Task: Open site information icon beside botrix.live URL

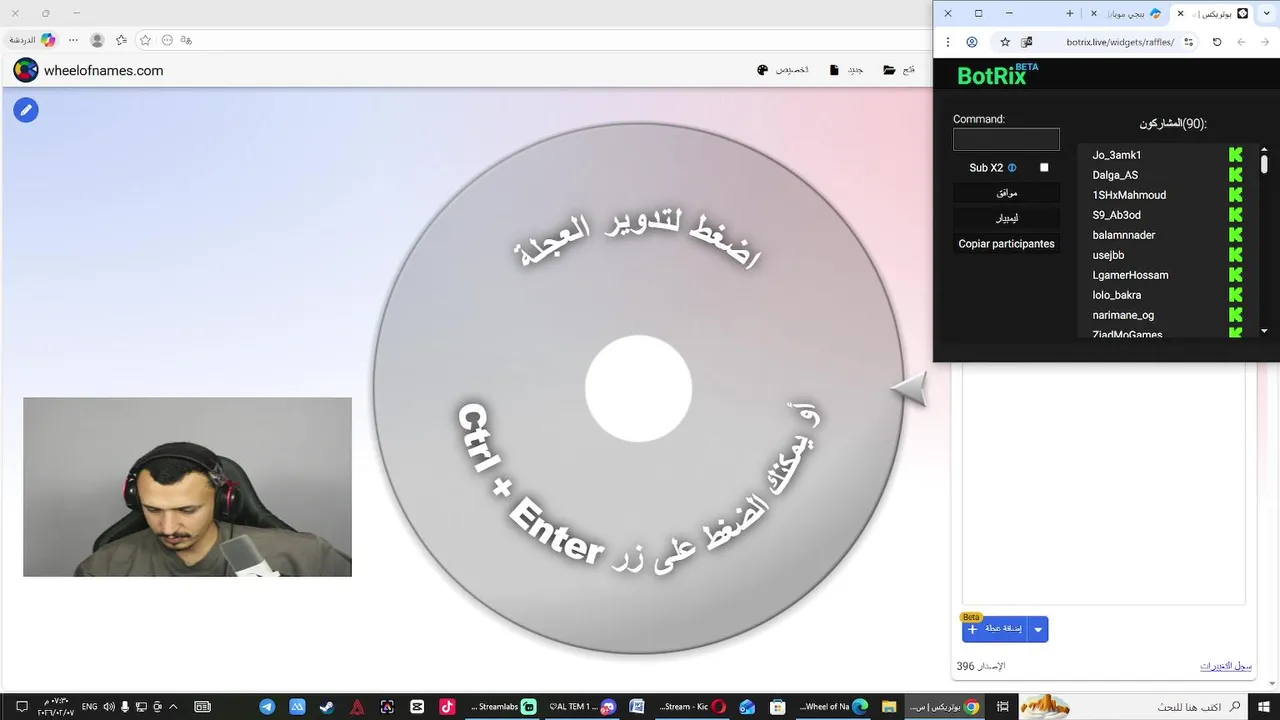Action: pyautogui.click(x=1188, y=42)
